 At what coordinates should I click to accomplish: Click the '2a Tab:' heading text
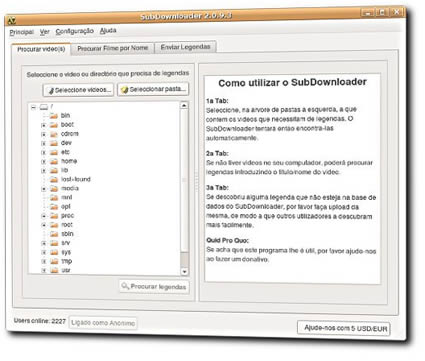click(217, 154)
